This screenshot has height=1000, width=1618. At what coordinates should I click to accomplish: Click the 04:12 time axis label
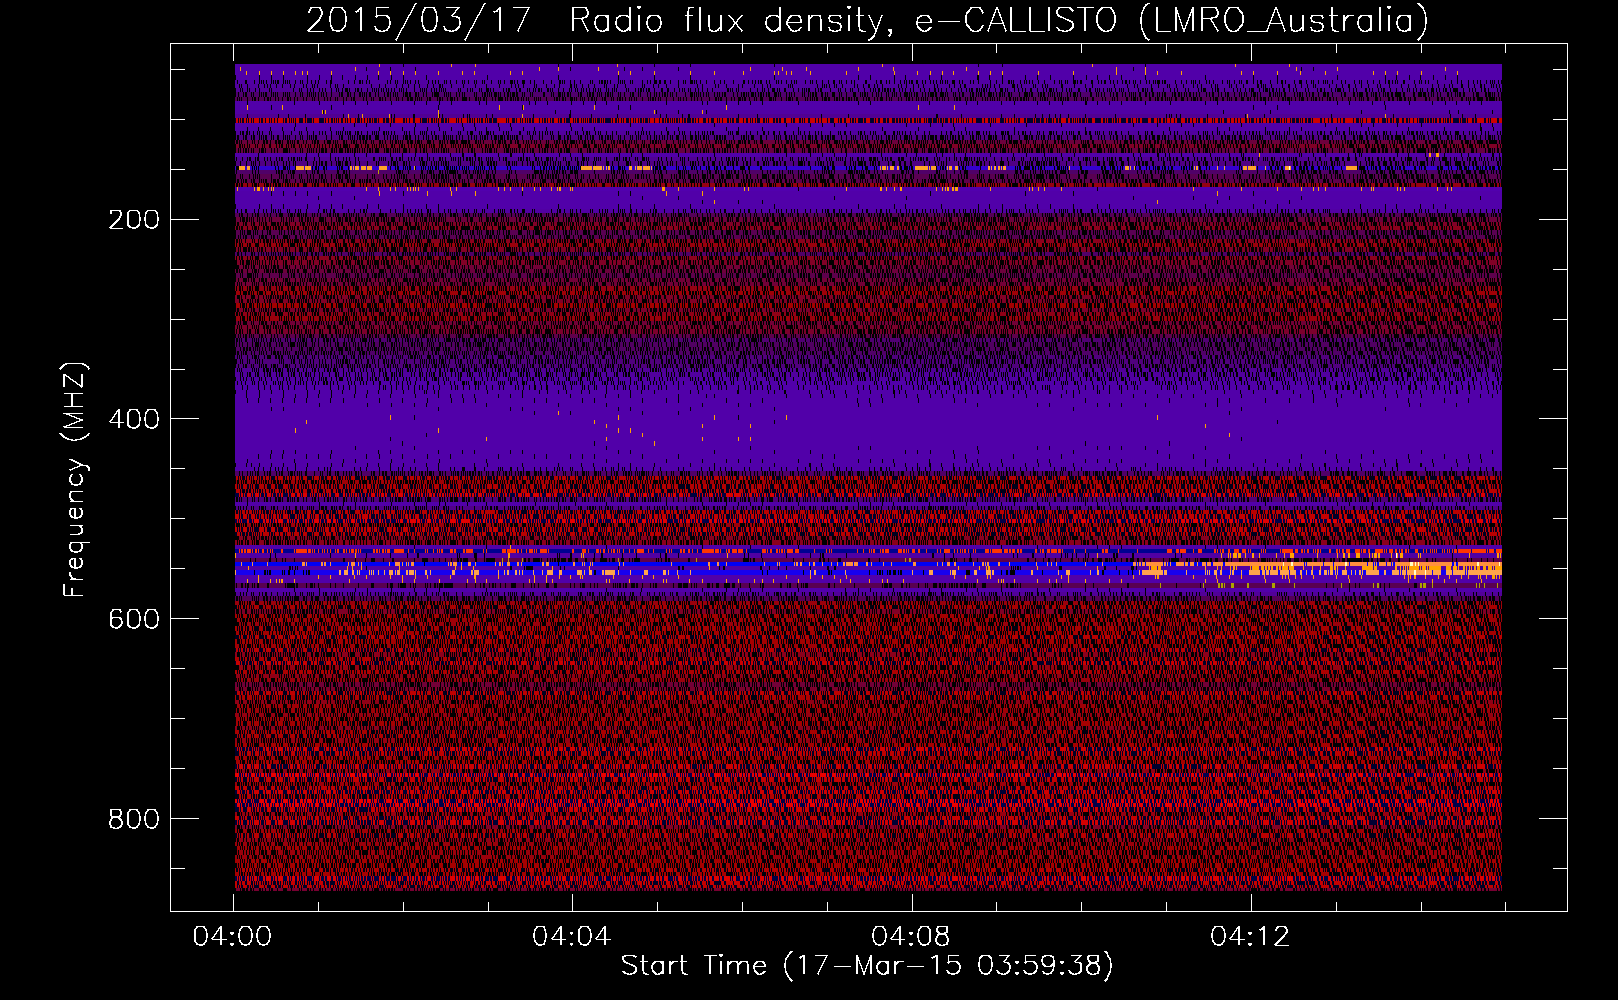[x=1250, y=937]
